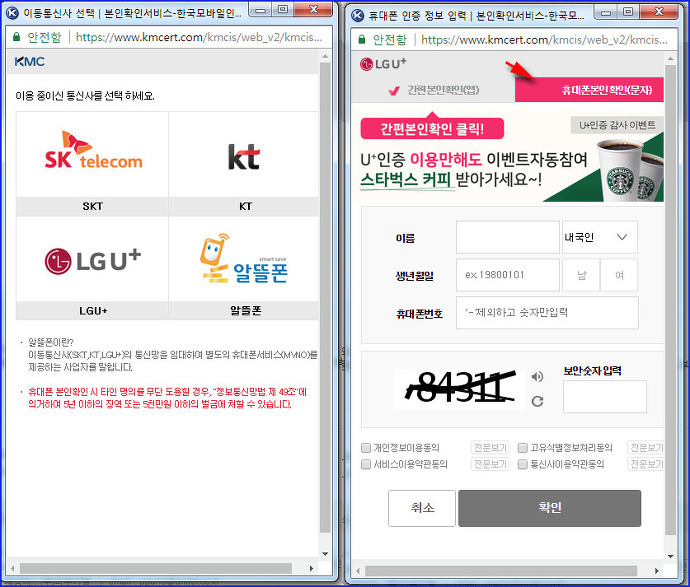This screenshot has width=690, height=587.
Task: Click the captcha image 84311
Action: pos(460,388)
